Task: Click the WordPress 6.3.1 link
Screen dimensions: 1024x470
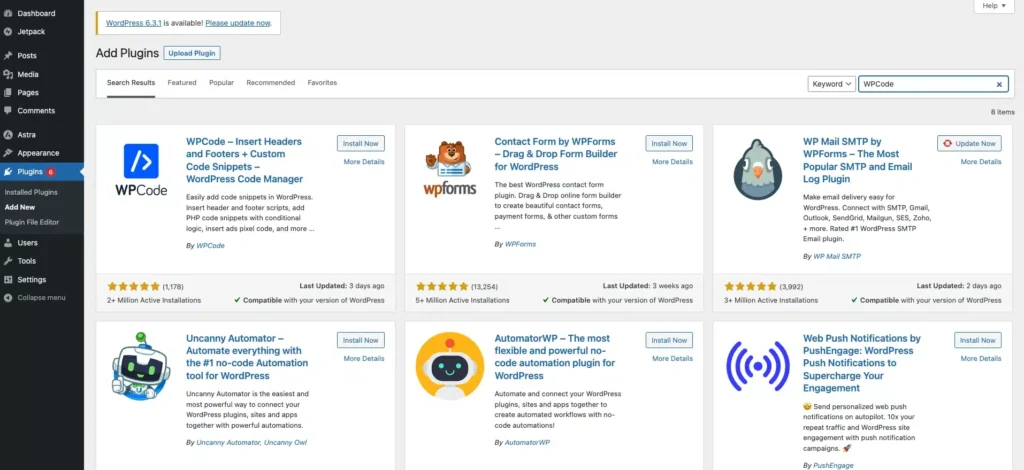Action: point(133,23)
